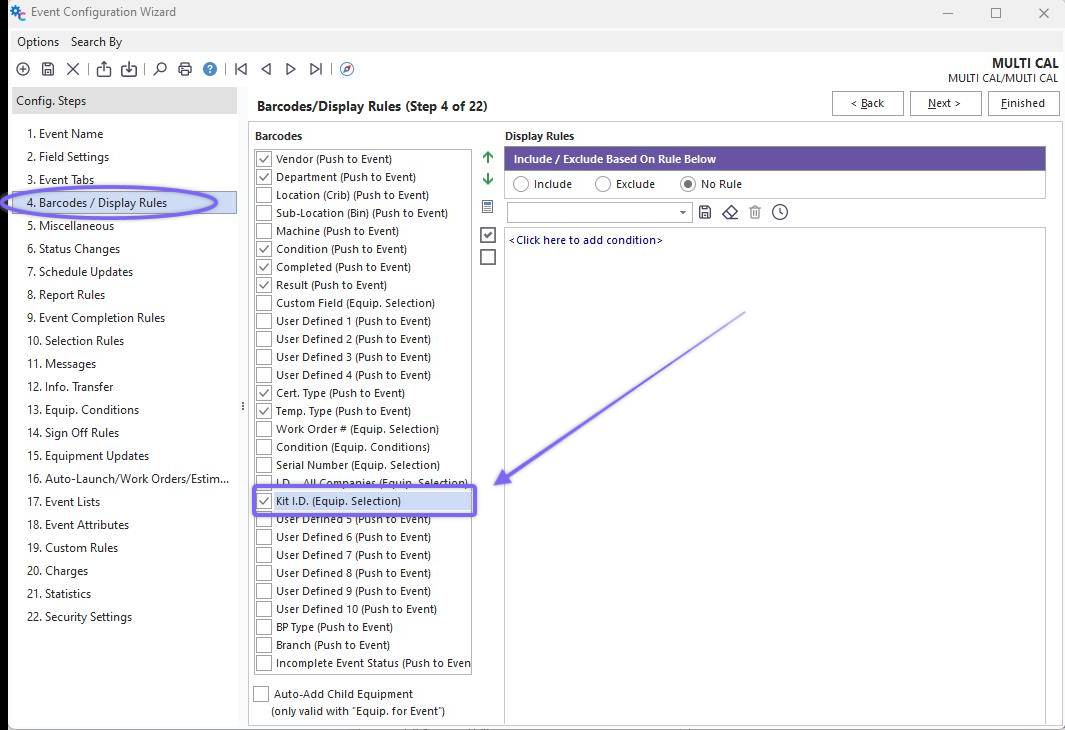Click the eraser icon to clear rule

(x=730, y=212)
